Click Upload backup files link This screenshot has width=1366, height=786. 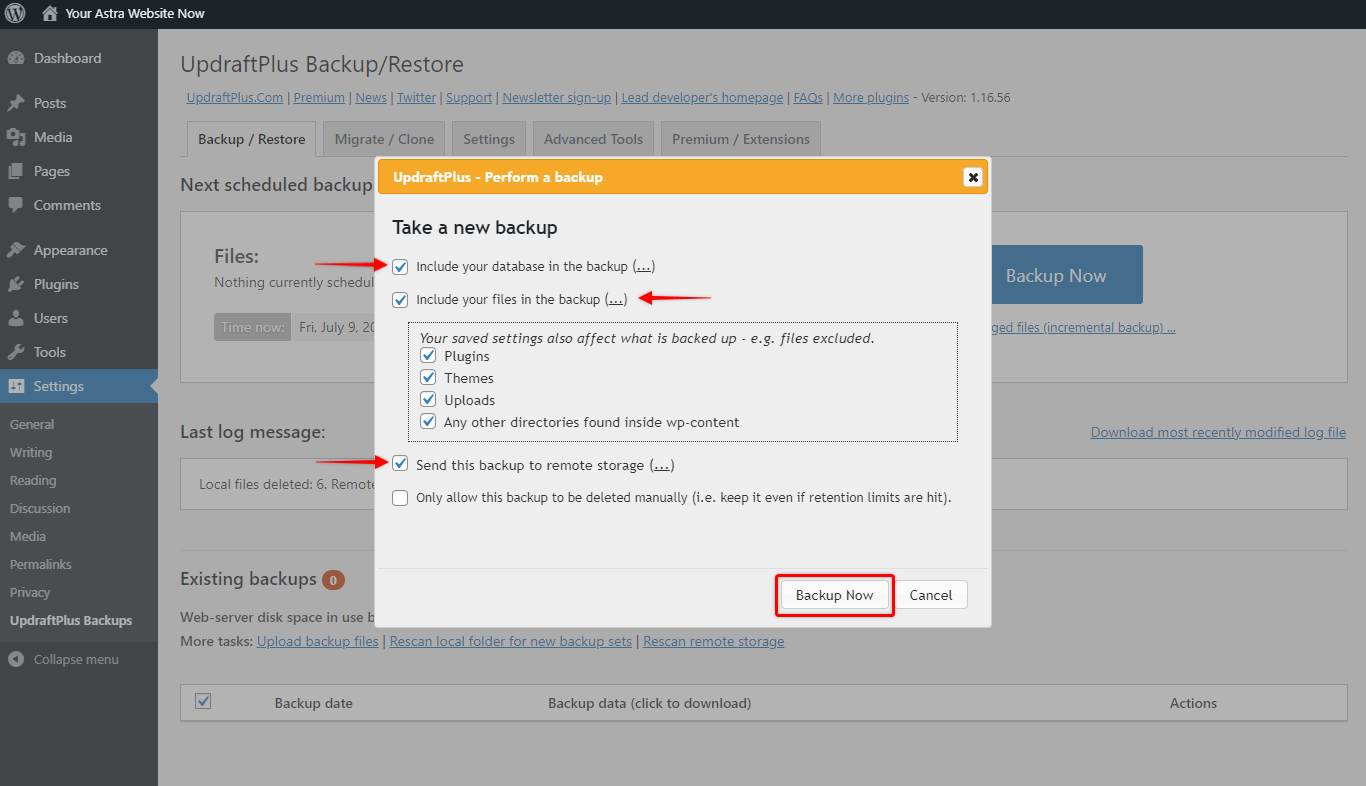[x=318, y=641]
